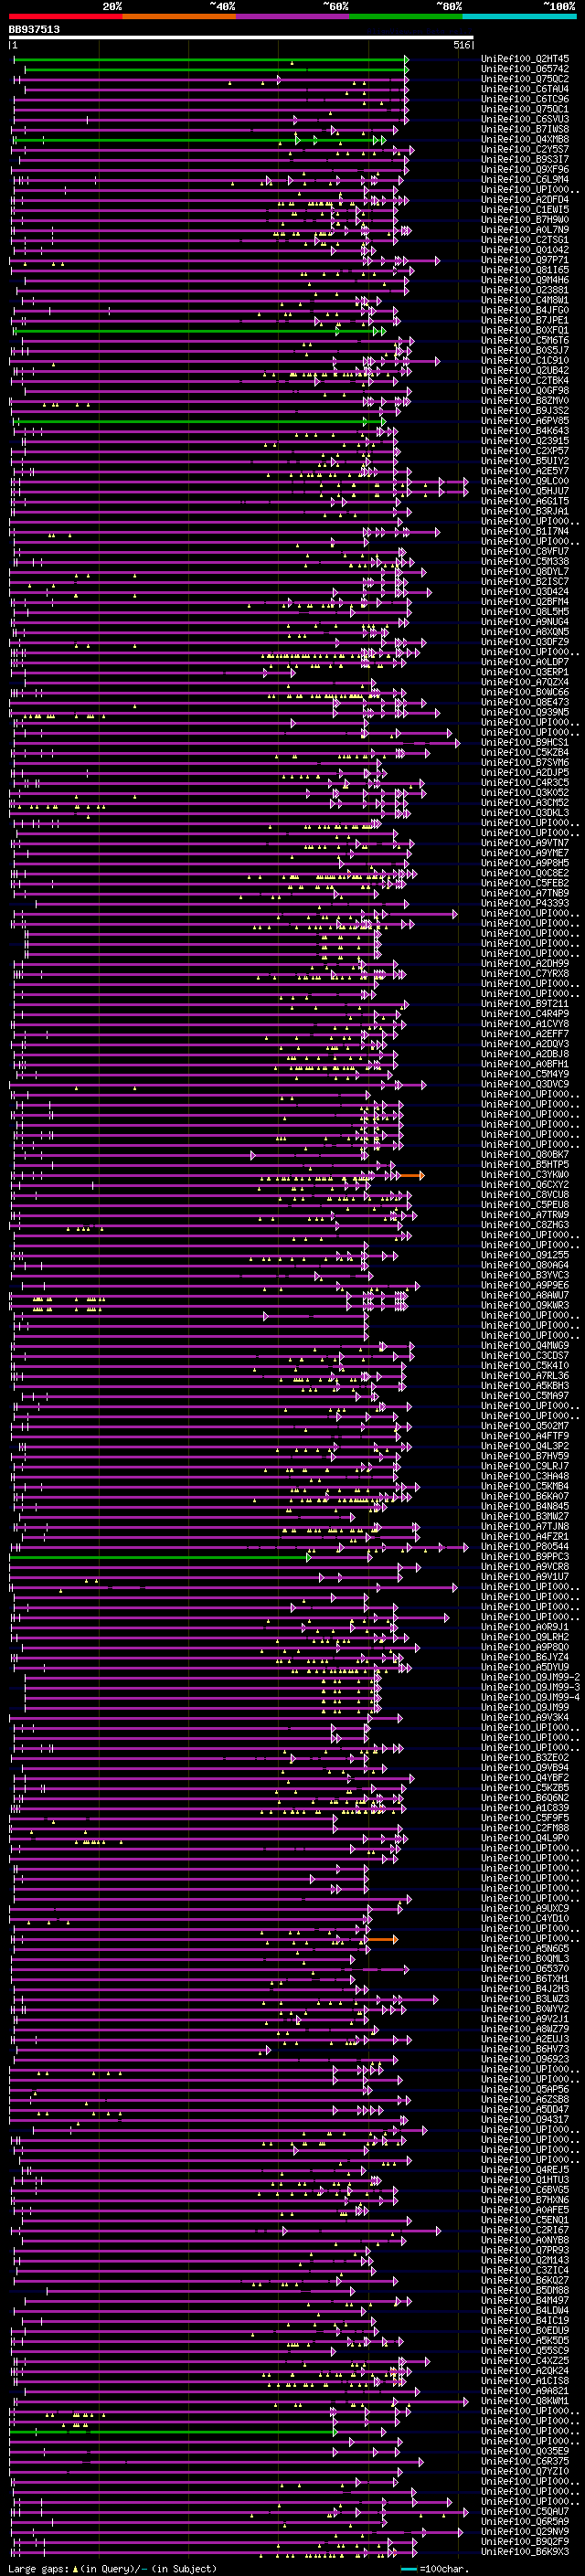
Task: Select hit UniRef100_Q9XF96
Action: click(x=525, y=169)
